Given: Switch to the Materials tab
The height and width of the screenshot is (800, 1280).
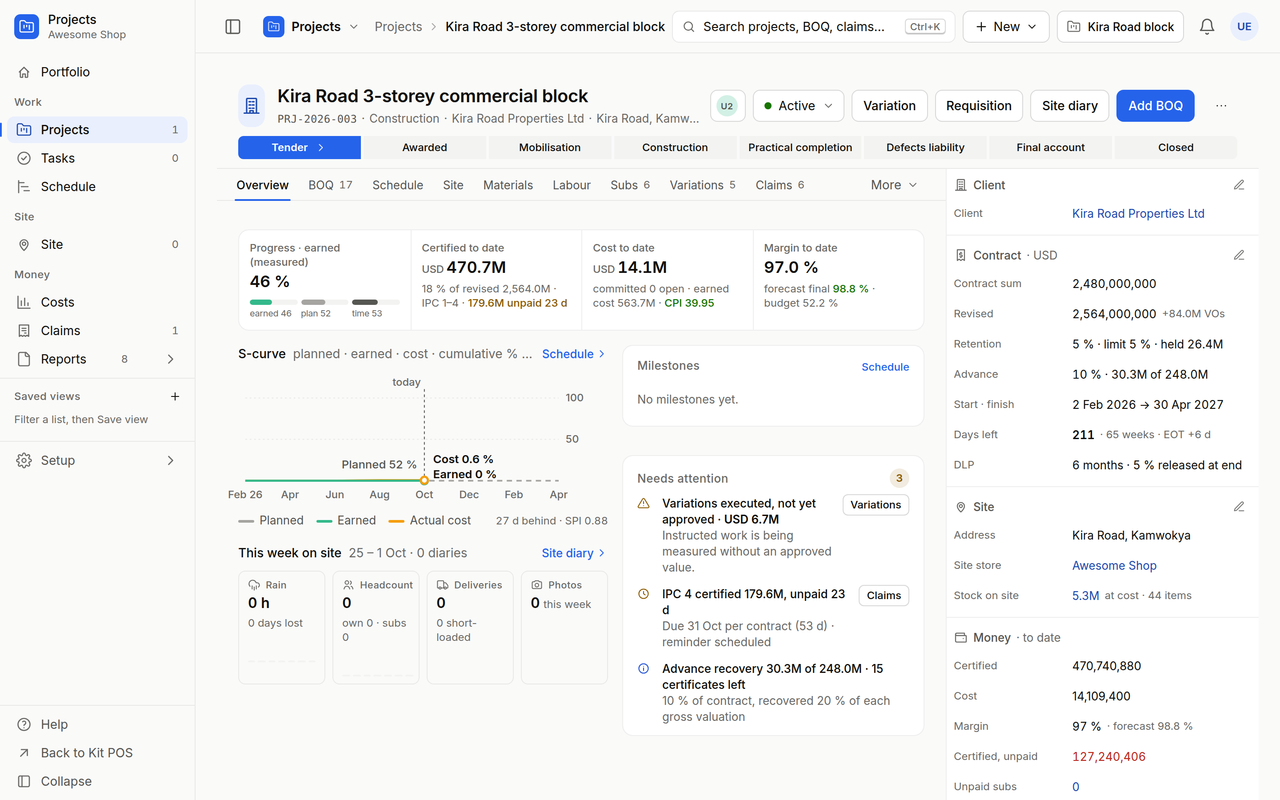Looking at the screenshot, I should click(508, 185).
